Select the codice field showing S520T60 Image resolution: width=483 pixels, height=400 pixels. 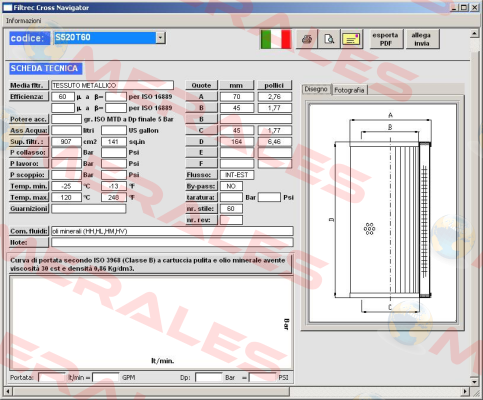coord(105,38)
